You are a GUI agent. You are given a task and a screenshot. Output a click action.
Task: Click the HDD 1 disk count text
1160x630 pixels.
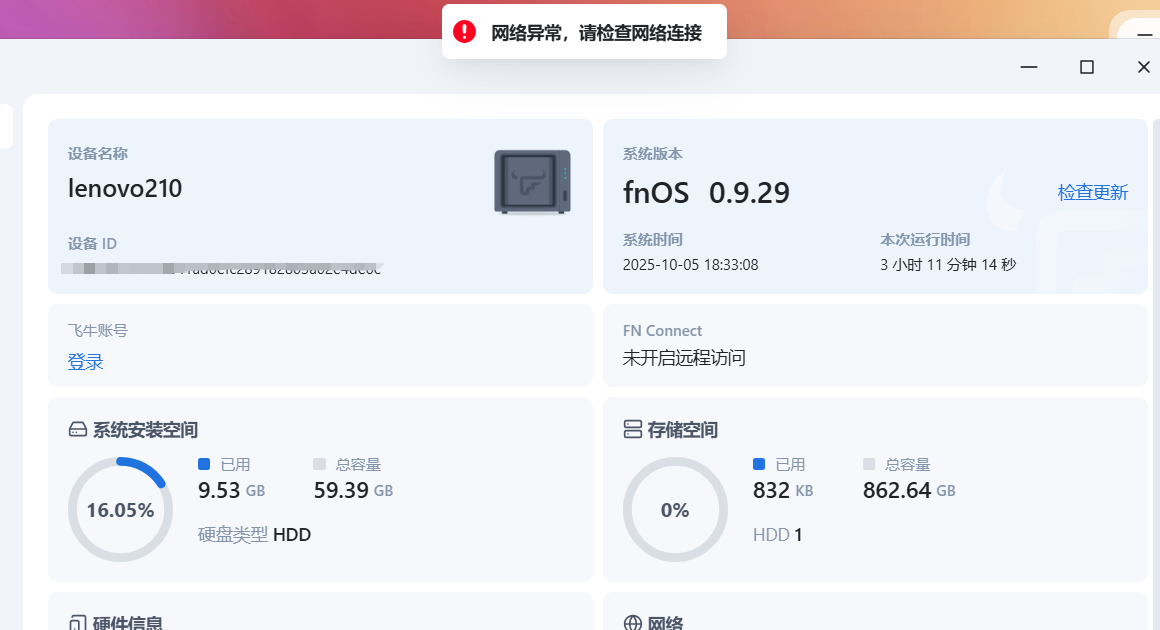[x=778, y=535]
